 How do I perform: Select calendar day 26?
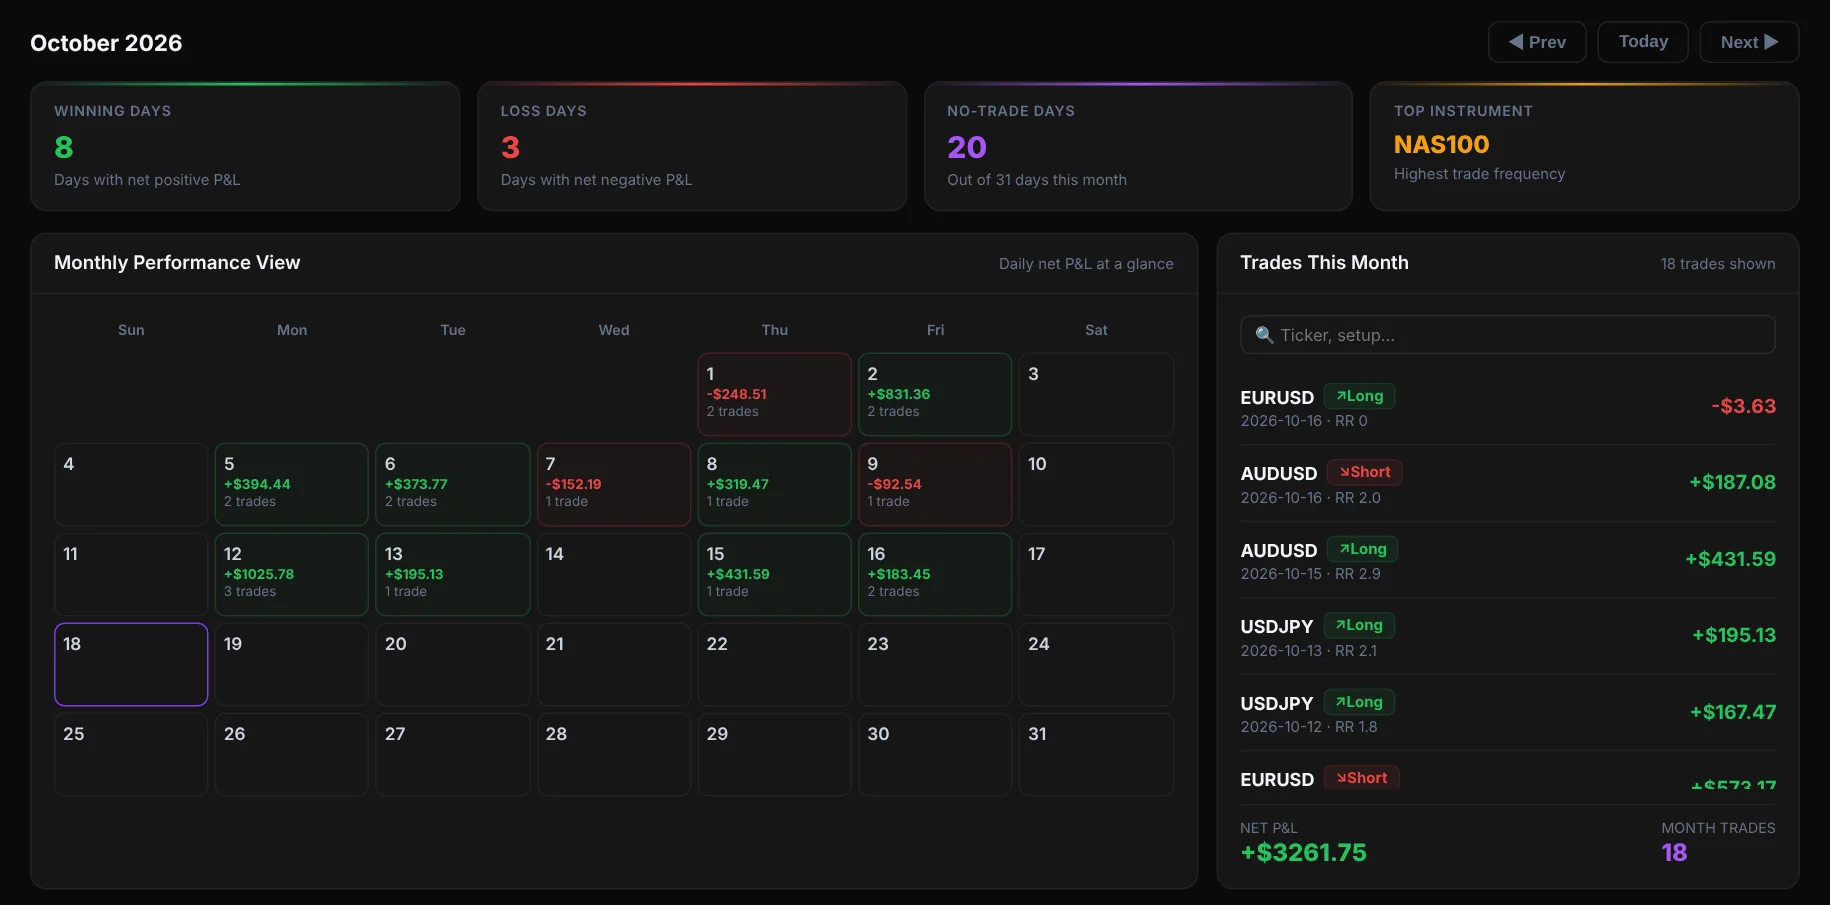click(x=292, y=754)
